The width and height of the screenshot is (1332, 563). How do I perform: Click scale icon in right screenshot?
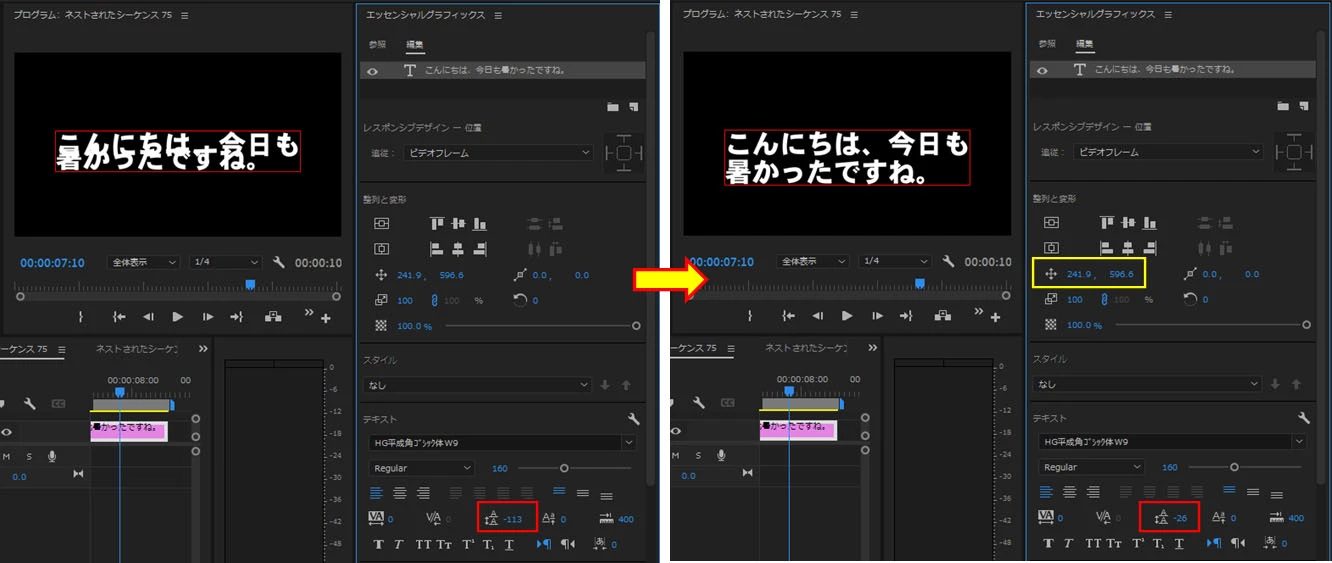[1051, 298]
